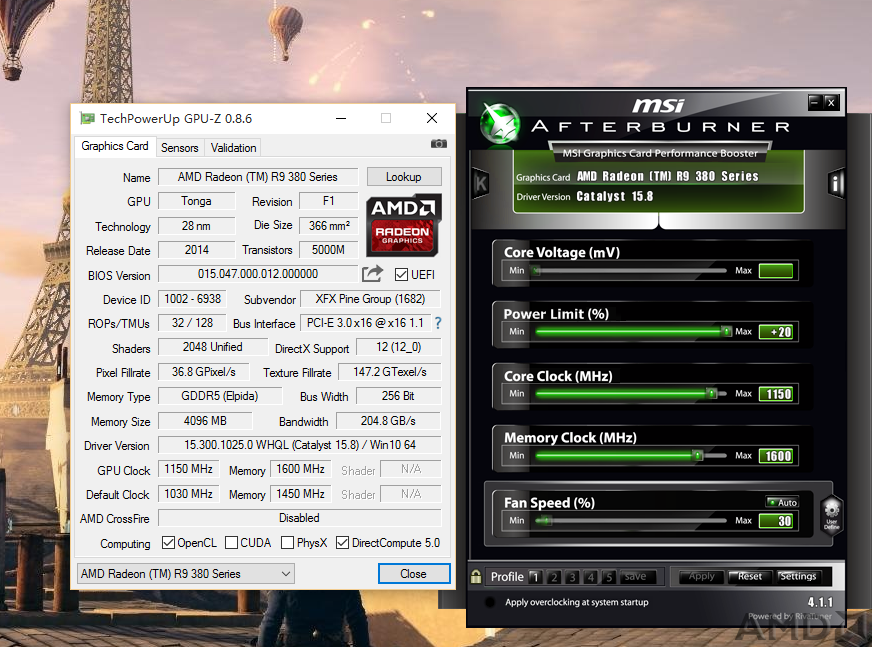This screenshot has width=872, height=647.
Task: Toggle the CUDA checkbox
Action: tap(231, 542)
